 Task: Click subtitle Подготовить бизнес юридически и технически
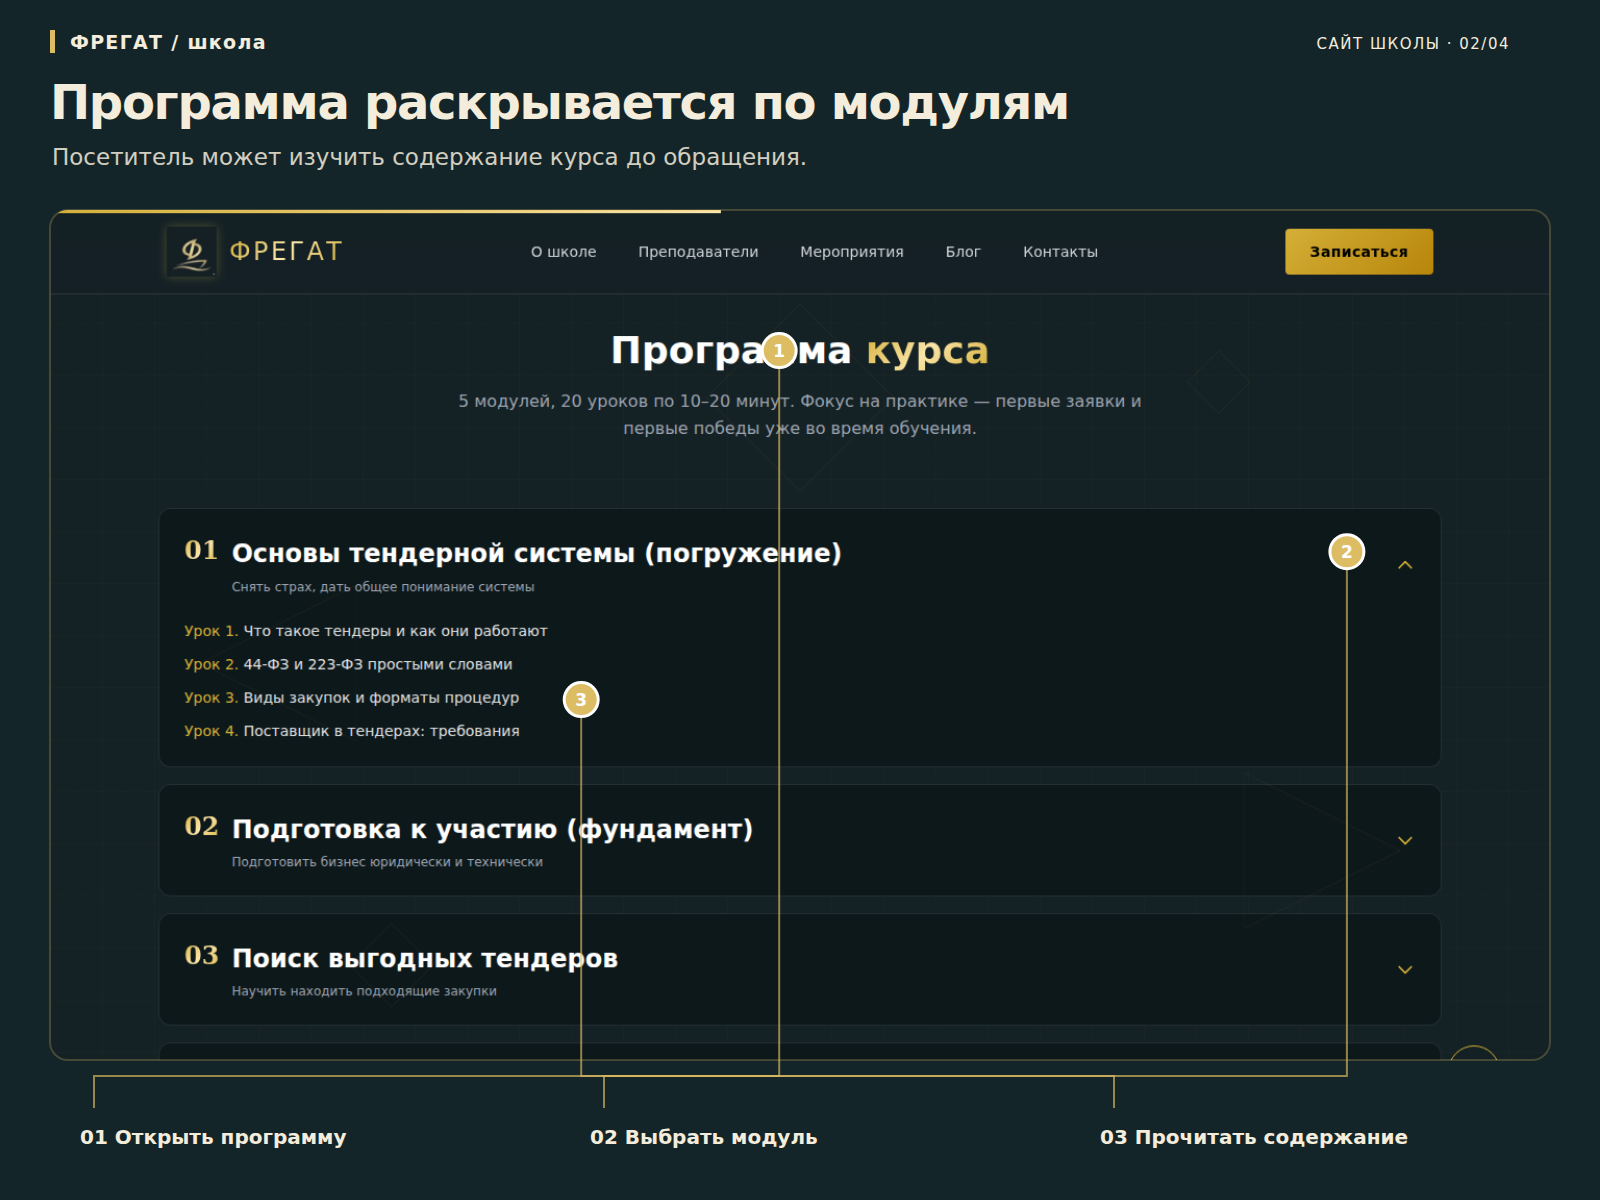[x=387, y=862]
